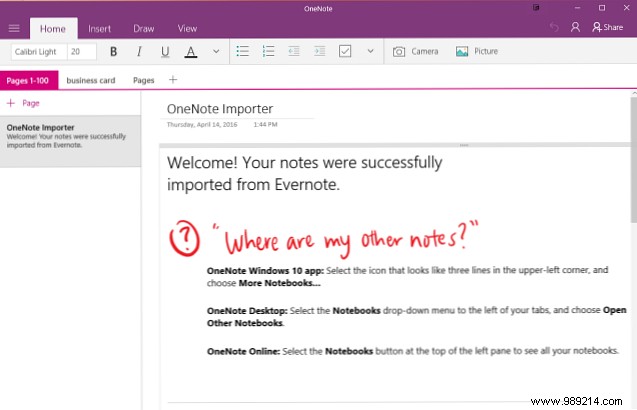Insert a Picture from the ribbon

[477, 52]
